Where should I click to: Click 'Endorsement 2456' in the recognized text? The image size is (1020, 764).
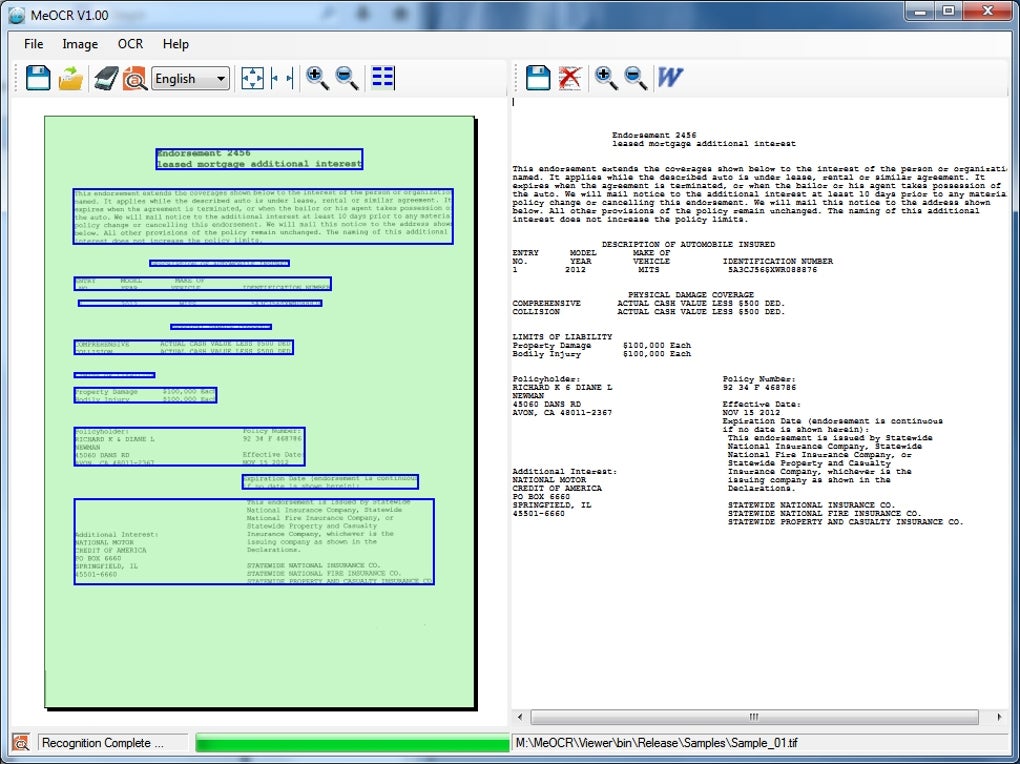coord(654,135)
